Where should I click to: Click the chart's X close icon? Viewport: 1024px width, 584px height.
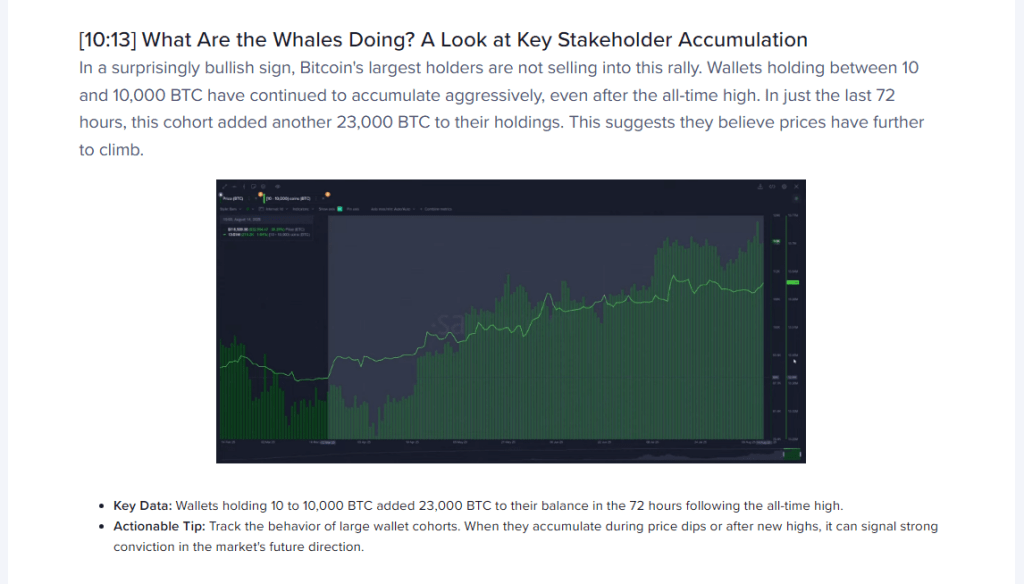tap(797, 186)
